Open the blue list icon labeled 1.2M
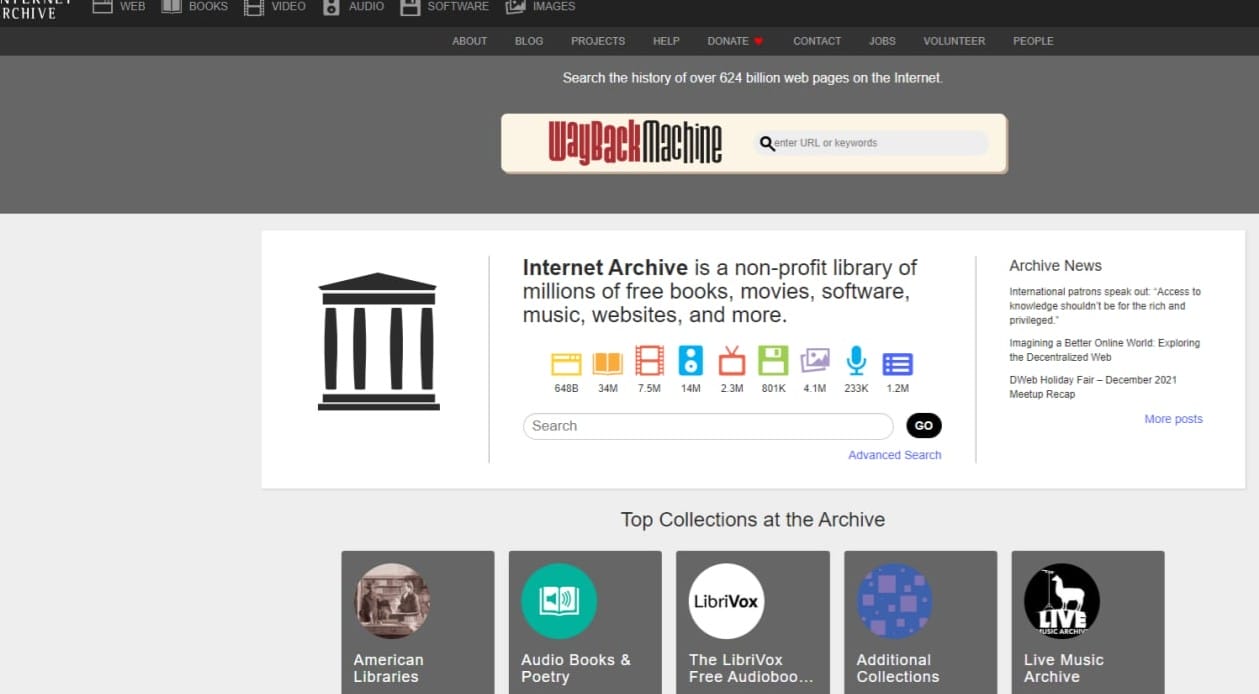This screenshot has width=1259, height=694. tap(898, 363)
